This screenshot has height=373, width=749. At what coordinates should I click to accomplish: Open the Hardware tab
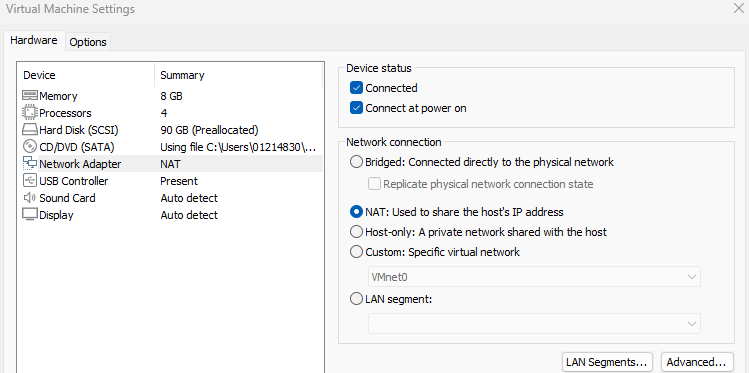(x=34, y=41)
